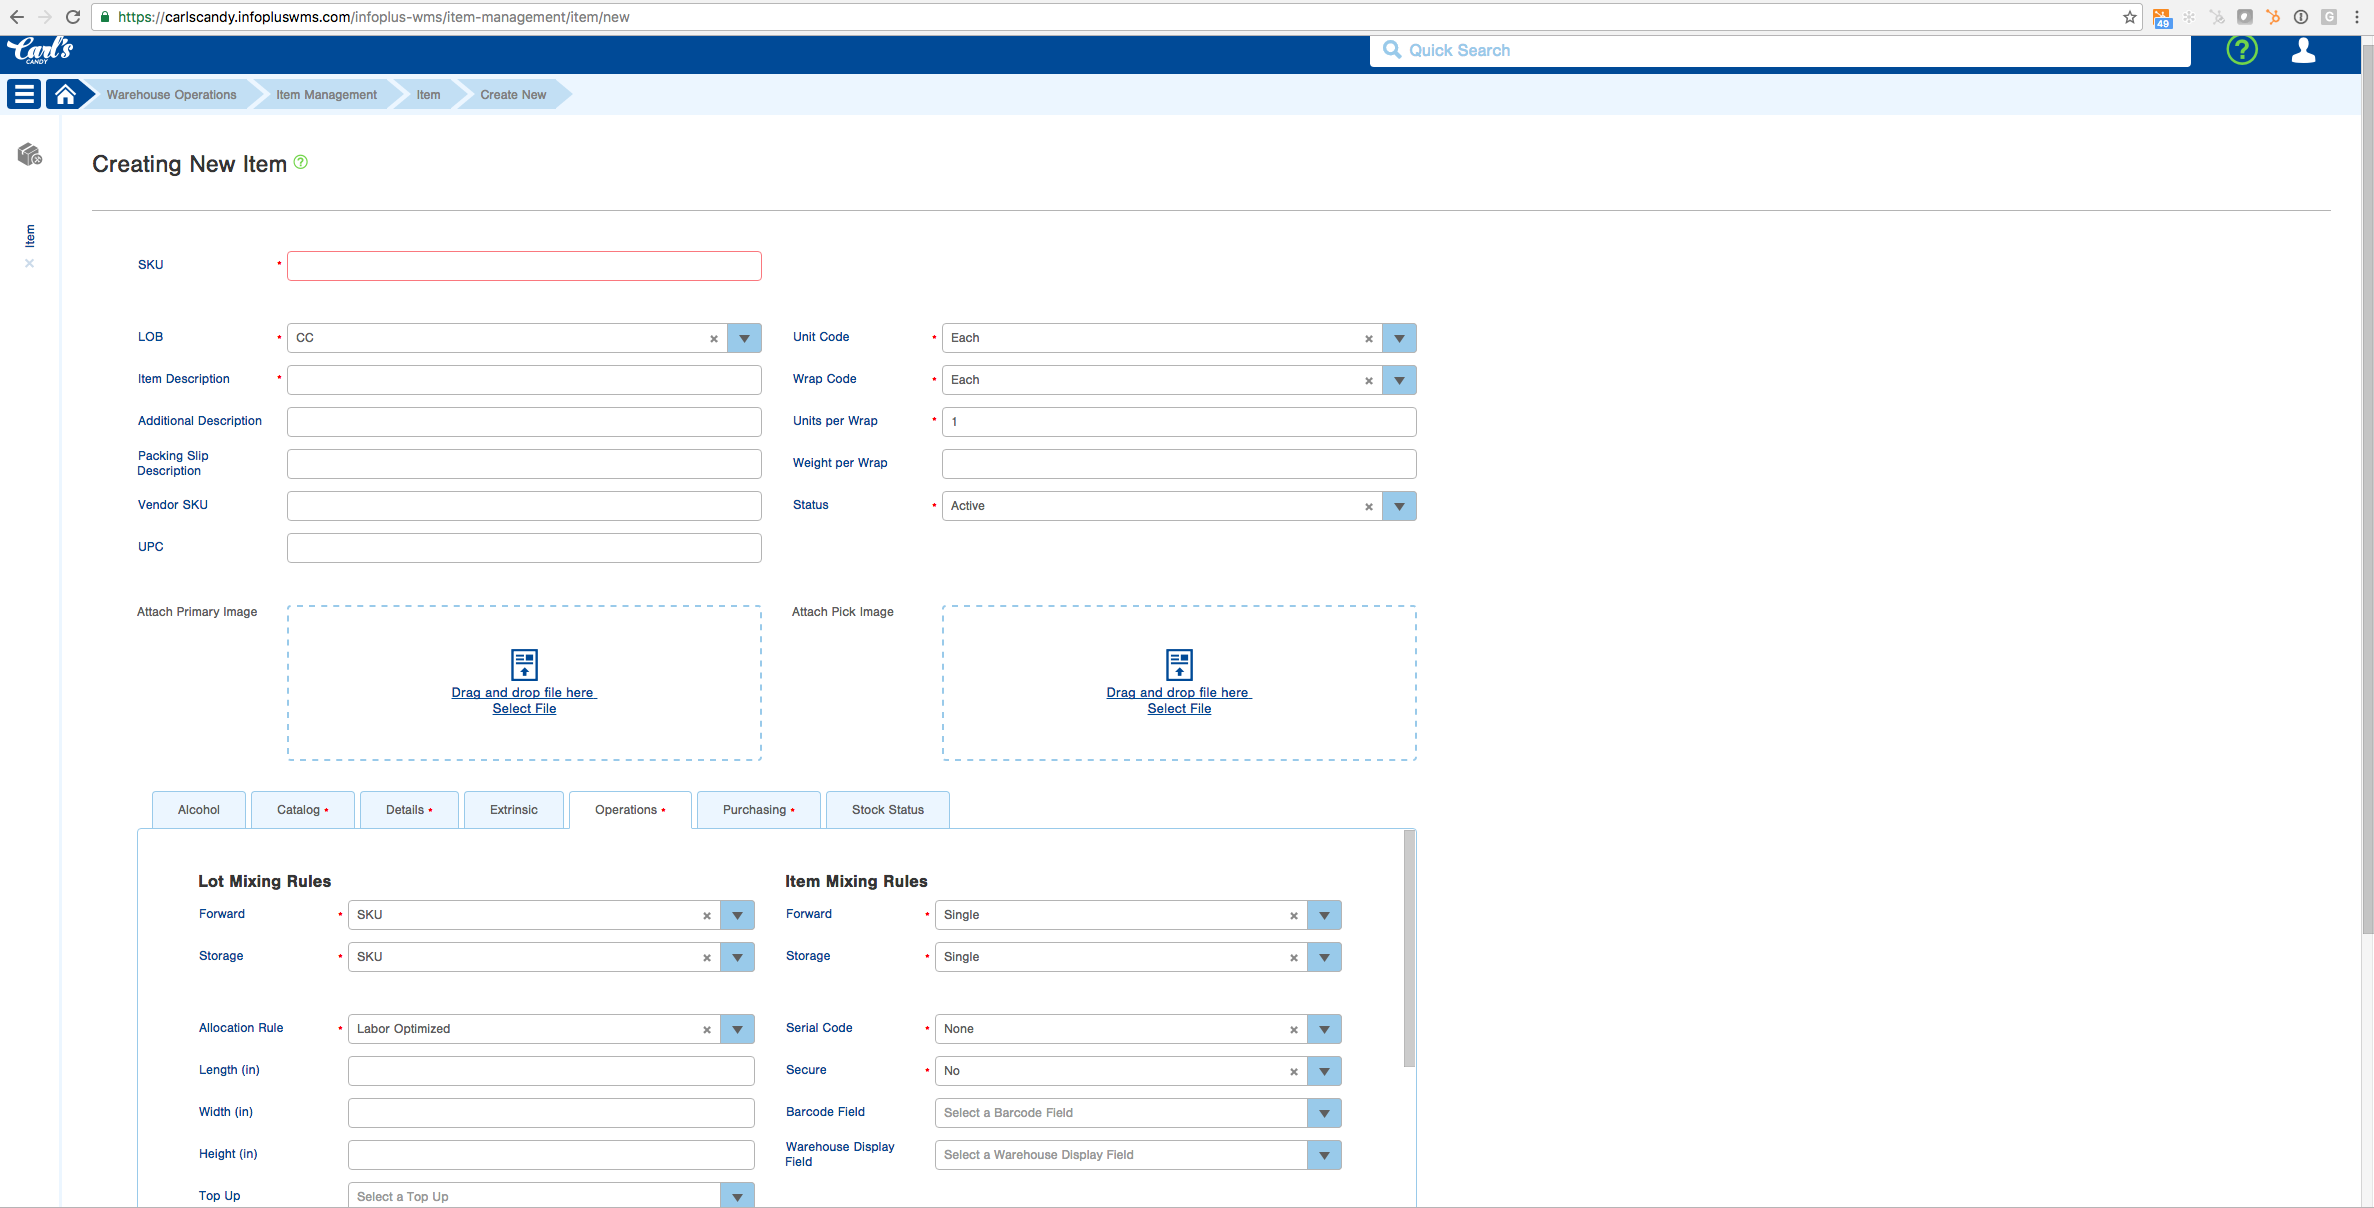Expand the Unit Code dropdown
The width and height of the screenshot is (2374, 1208).
click(x=1399, y=338)
